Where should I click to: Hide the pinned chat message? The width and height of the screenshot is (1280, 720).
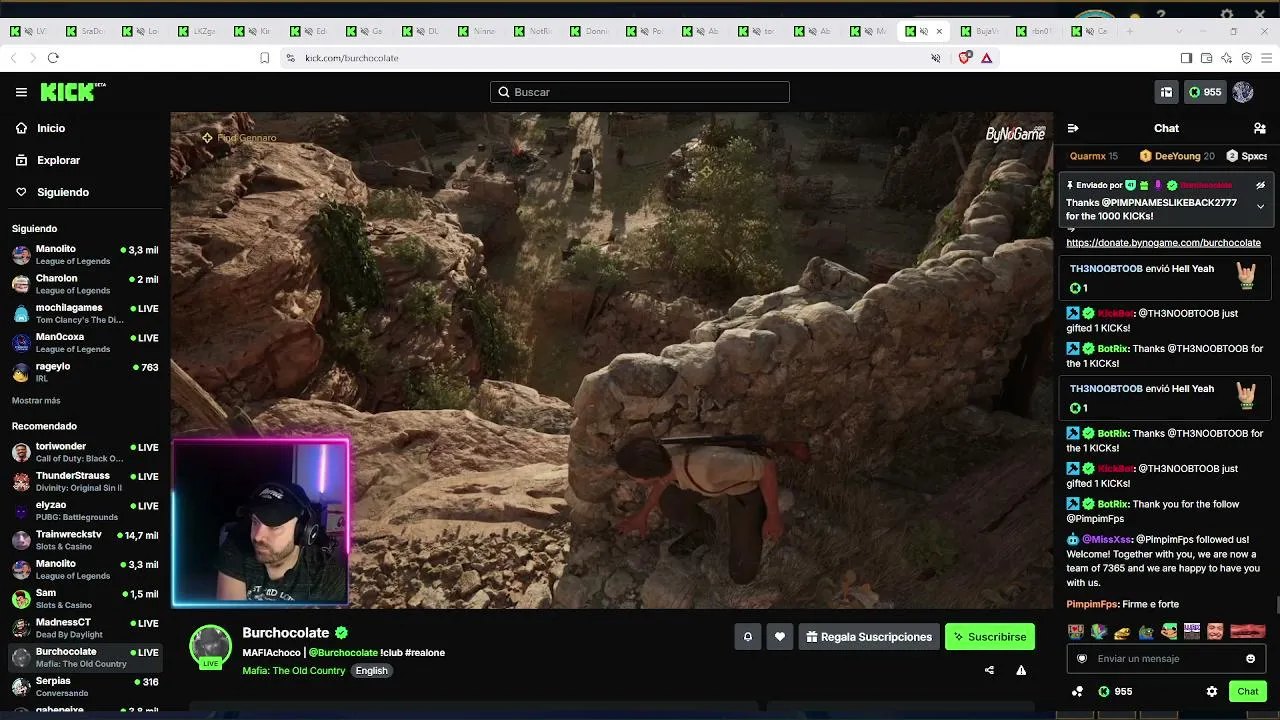[1260, 185]
